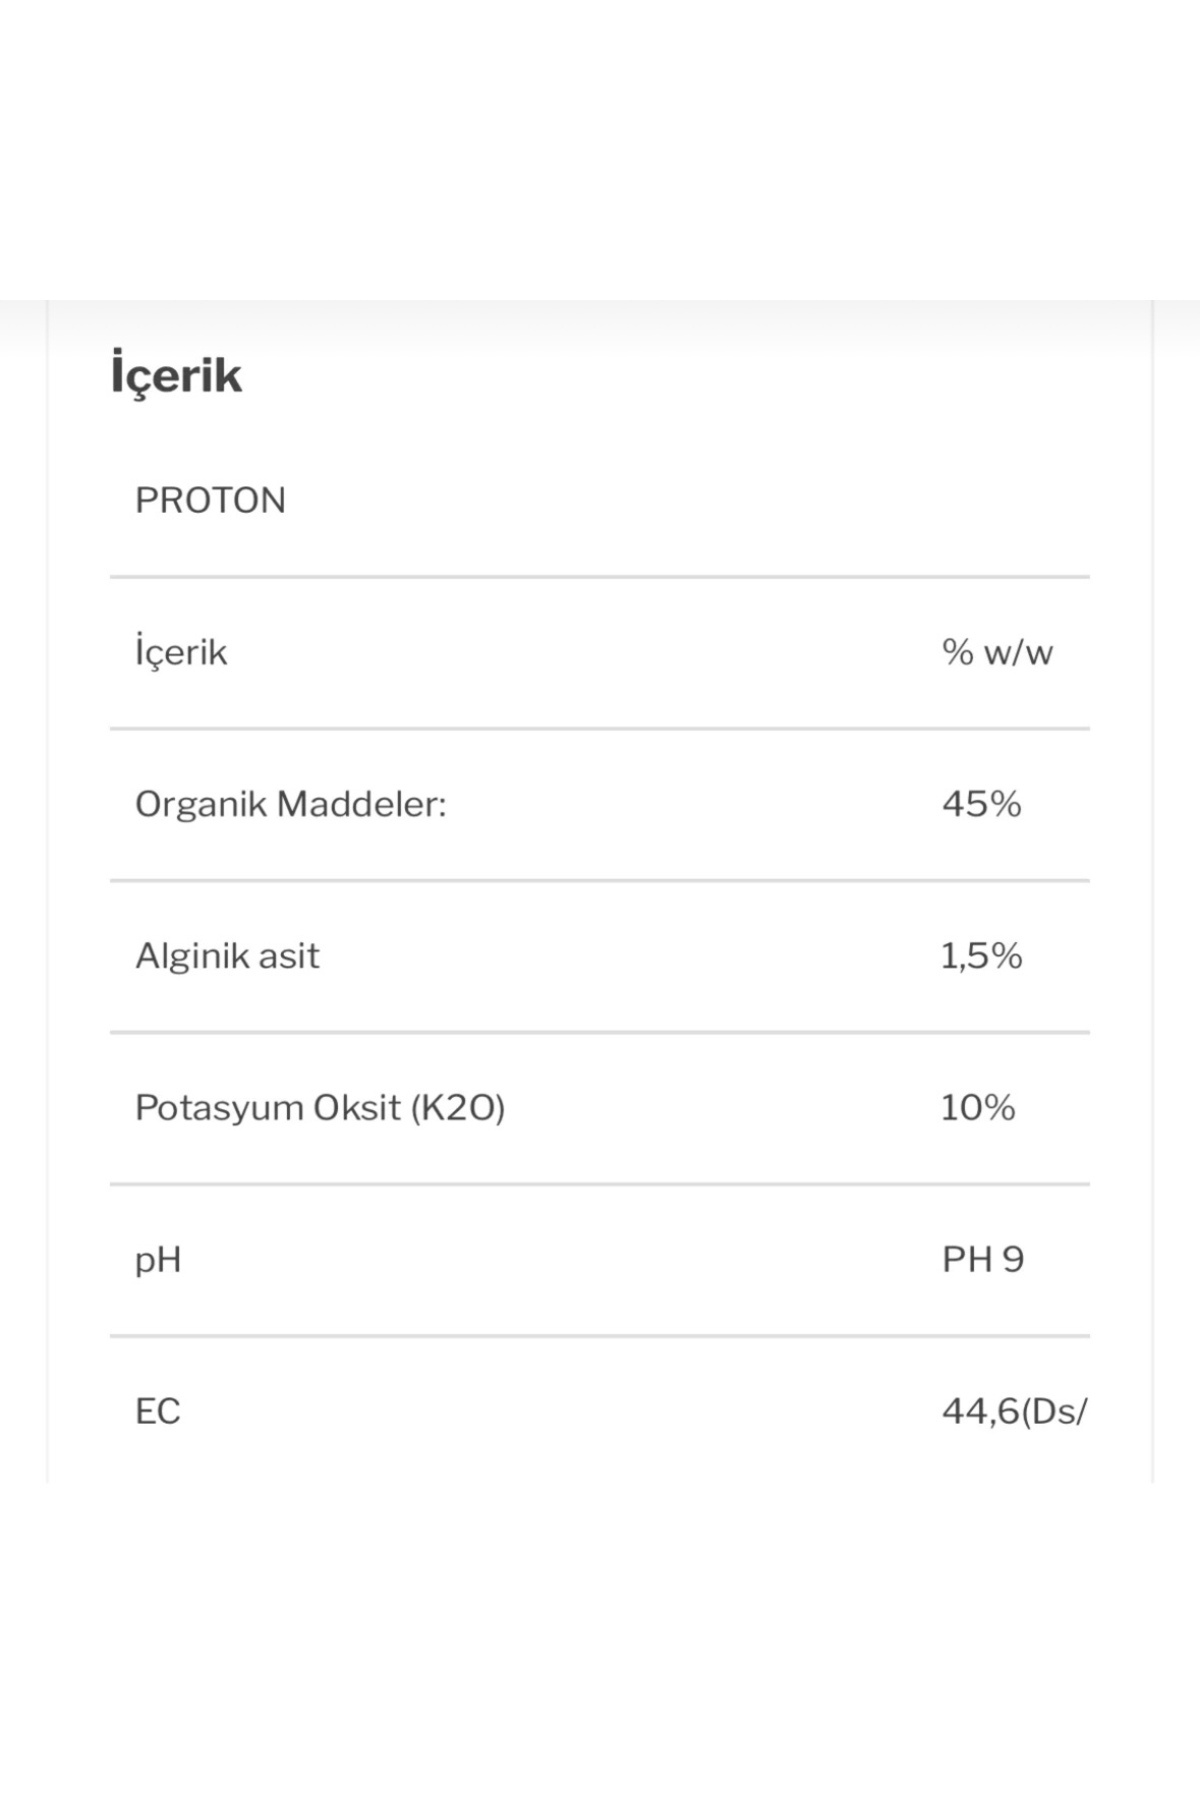Image resolution: width=1200 pixels, height=1800 pixels.
Task: Select the PH 9 value cell
Action: point(983,1260)
